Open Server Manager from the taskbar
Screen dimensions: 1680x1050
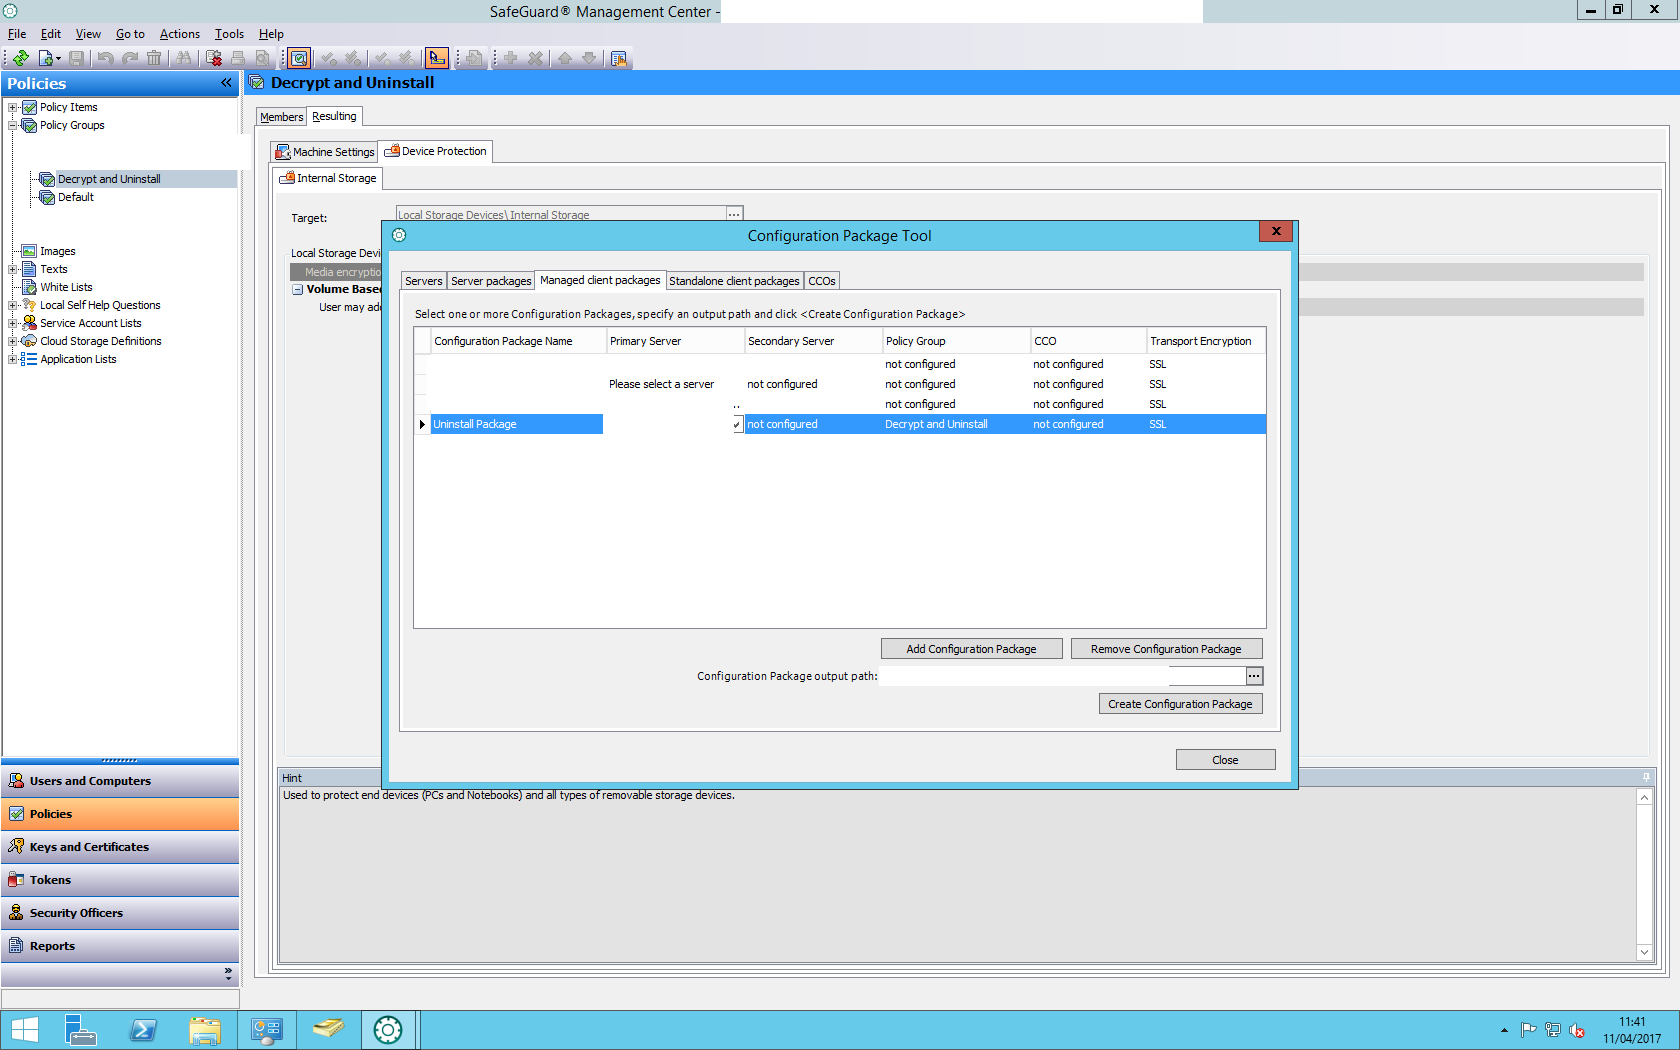coord(80,1030)
